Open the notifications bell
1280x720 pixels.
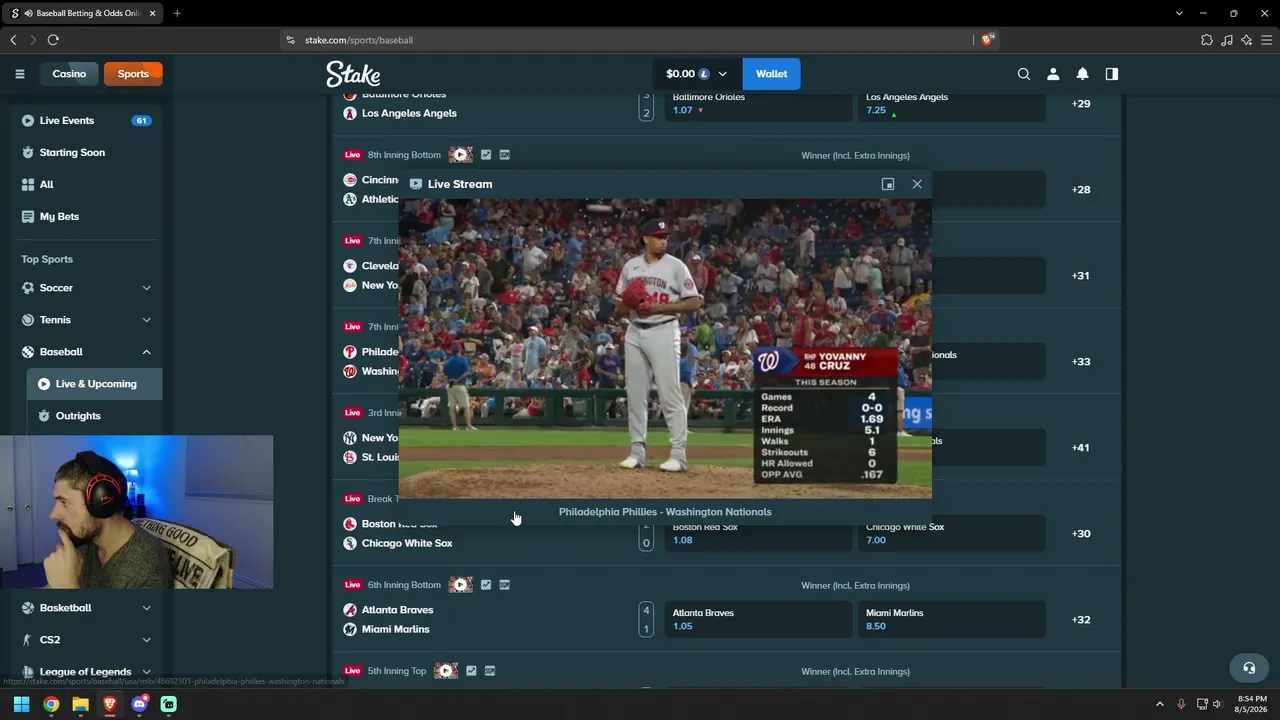point(1082,74)
